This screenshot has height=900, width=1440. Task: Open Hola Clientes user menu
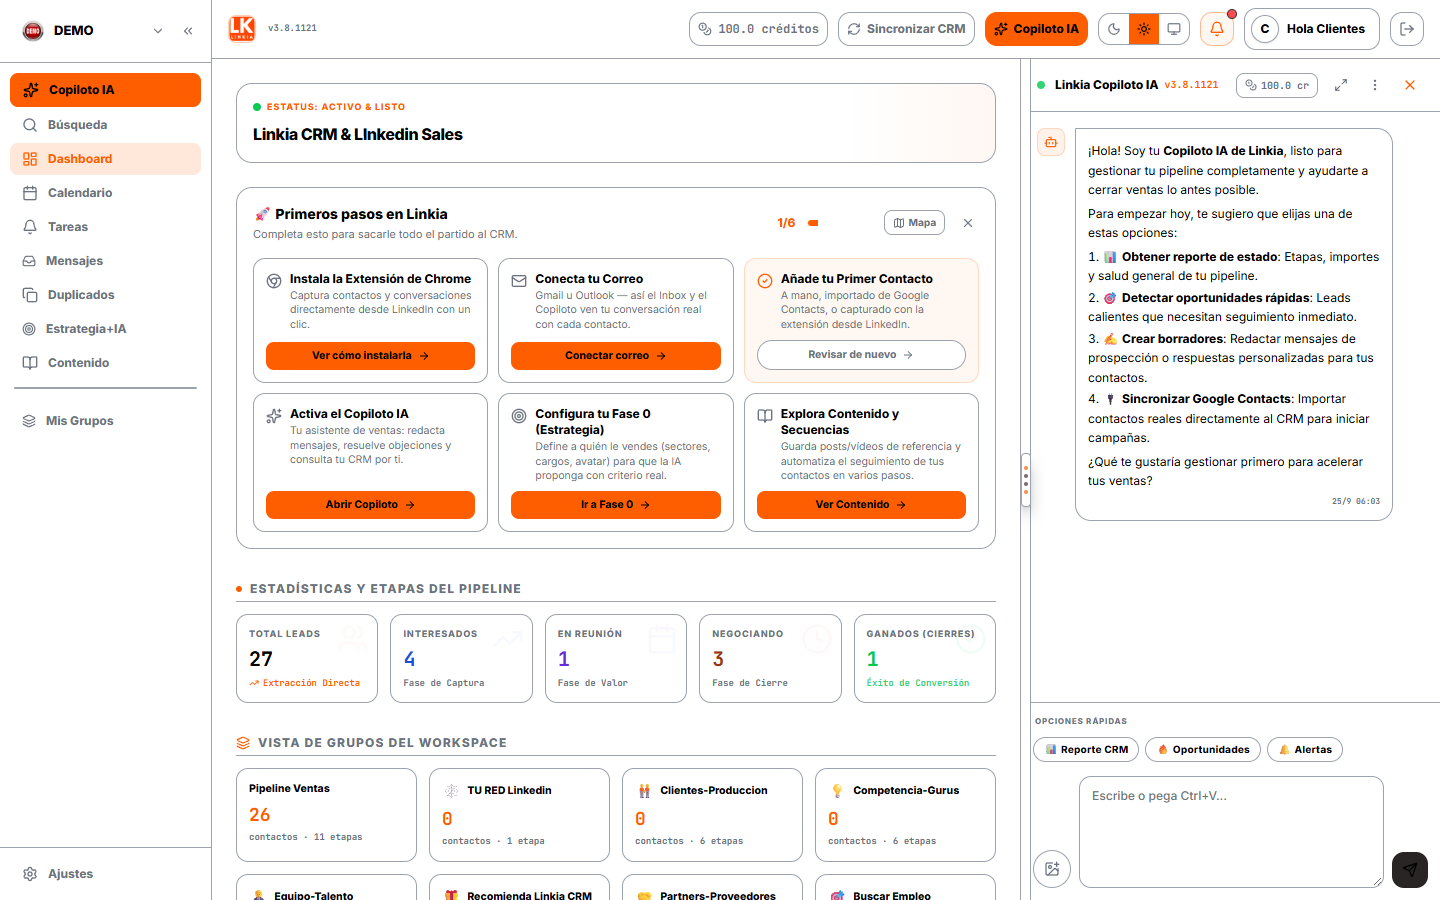1312,29
